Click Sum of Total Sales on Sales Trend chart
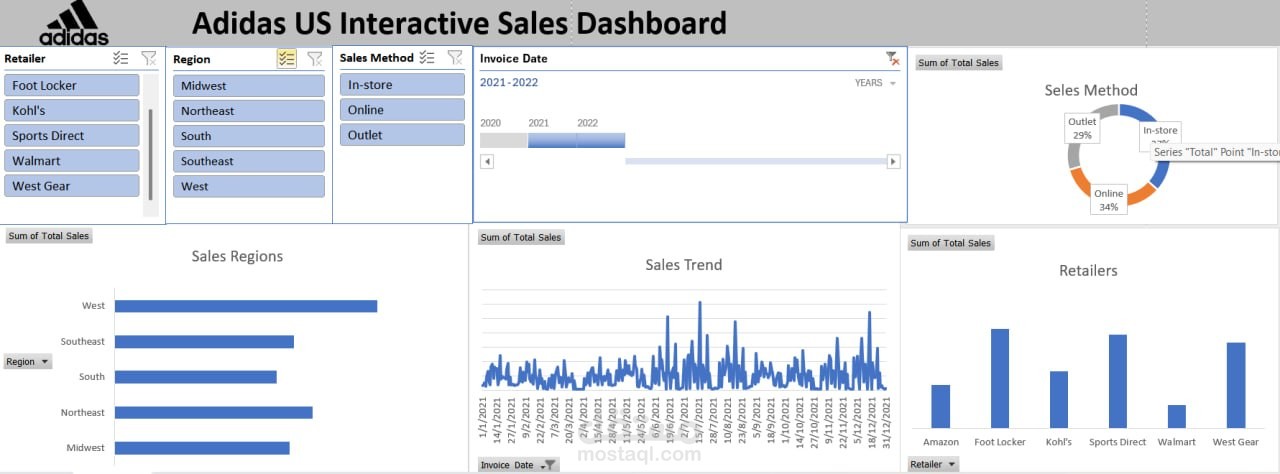 coord(521,237)
